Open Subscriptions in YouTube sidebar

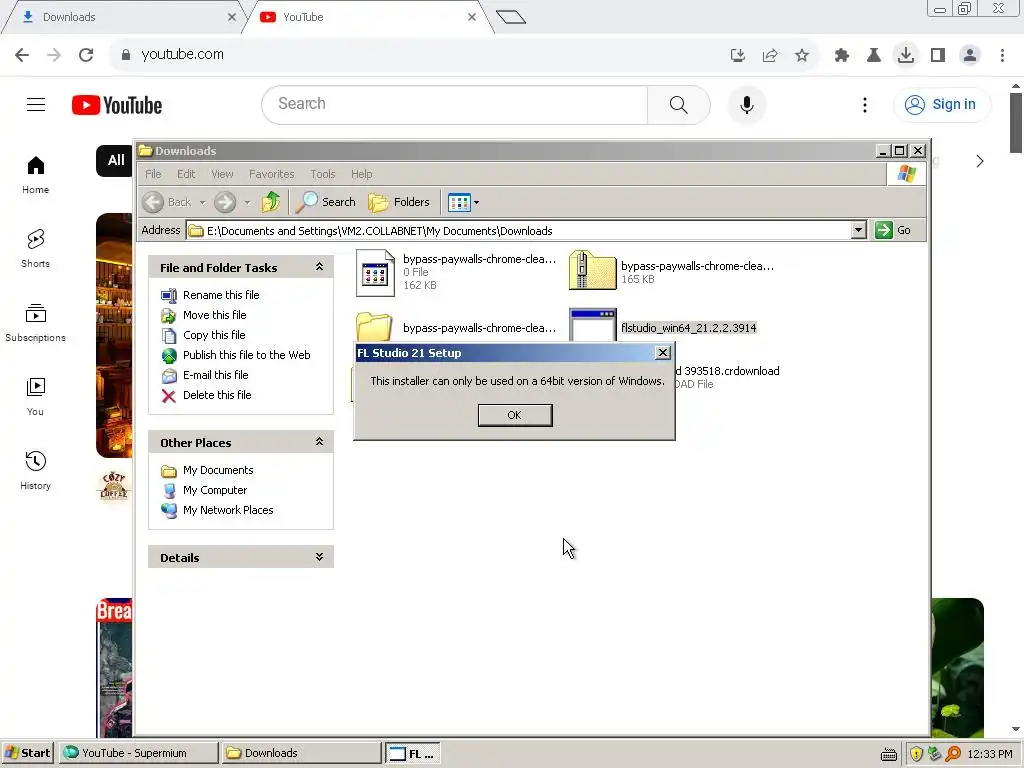point(35,323)
